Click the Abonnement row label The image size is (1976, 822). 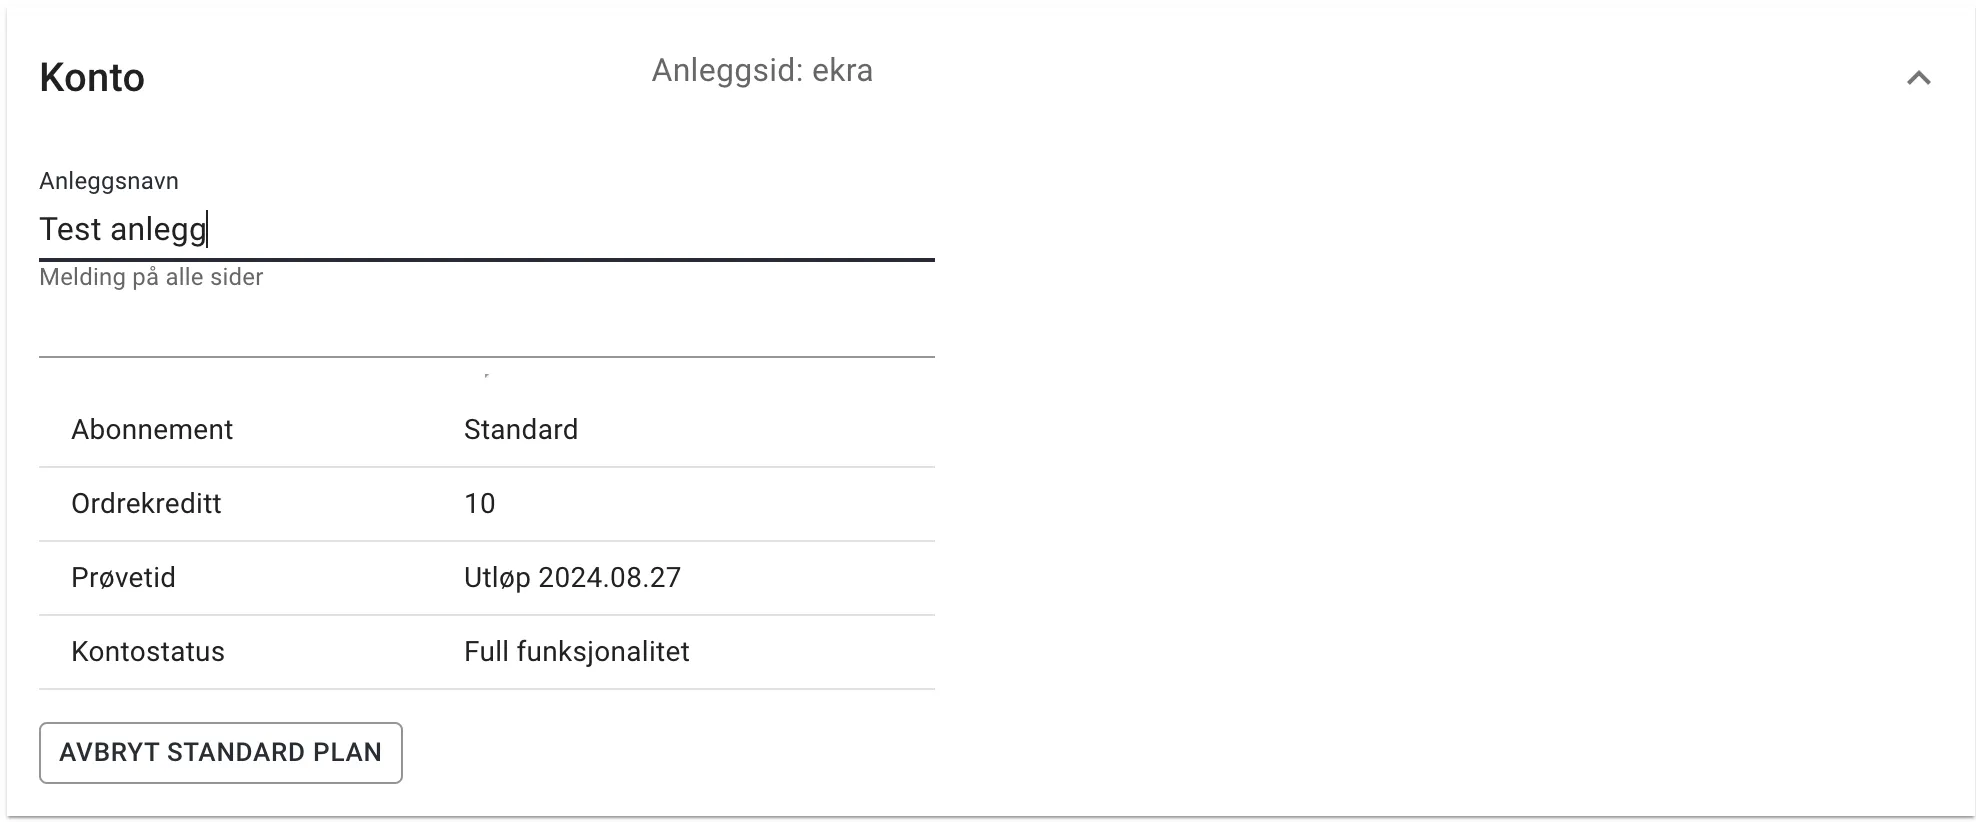152,430
